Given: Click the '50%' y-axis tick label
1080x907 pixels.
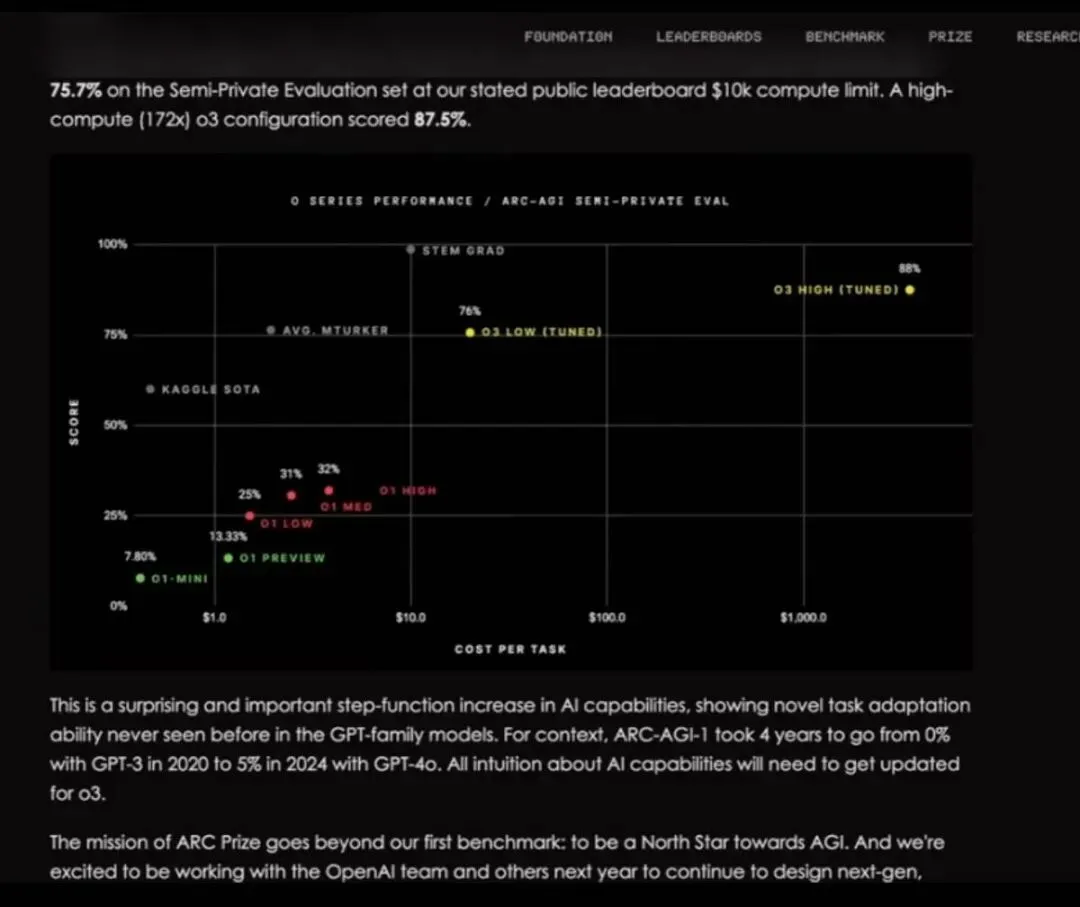Looking at the screenshot, I should point(116,425).
